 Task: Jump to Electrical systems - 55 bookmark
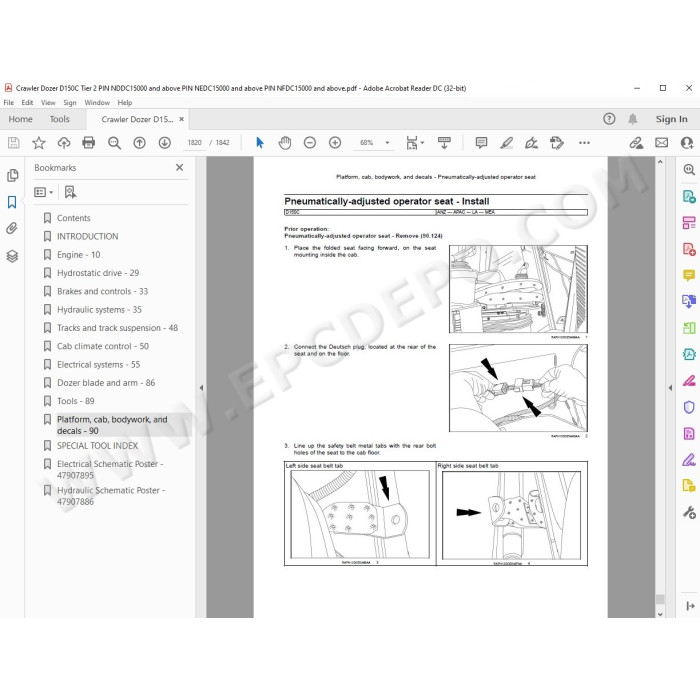point(99,365)
